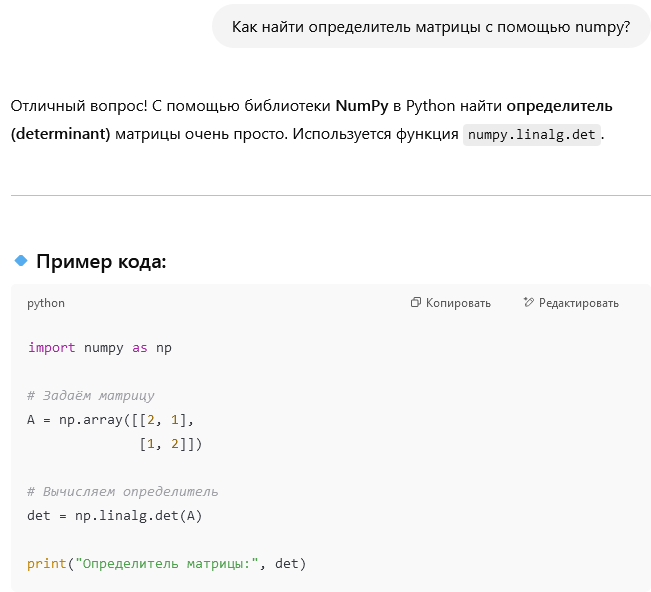
Task: Click the inline code numpy.linalg.det
Action: (x=532, y=134)
